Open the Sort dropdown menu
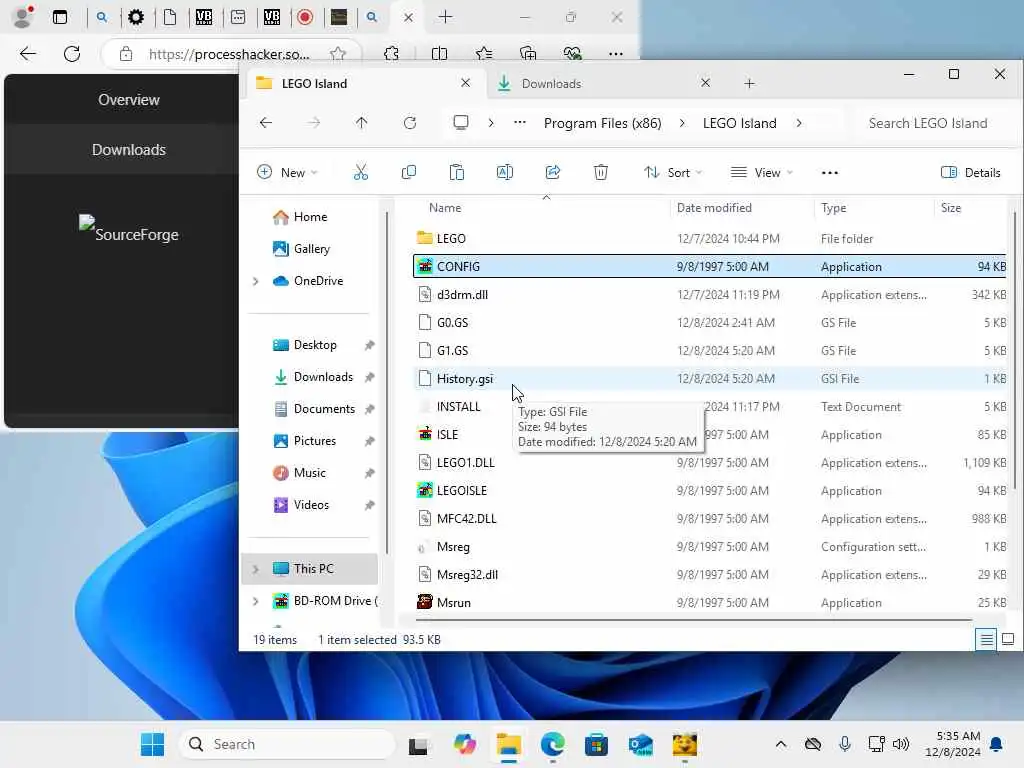Screen dimensions: 1024x768 [x=673, y=172]
